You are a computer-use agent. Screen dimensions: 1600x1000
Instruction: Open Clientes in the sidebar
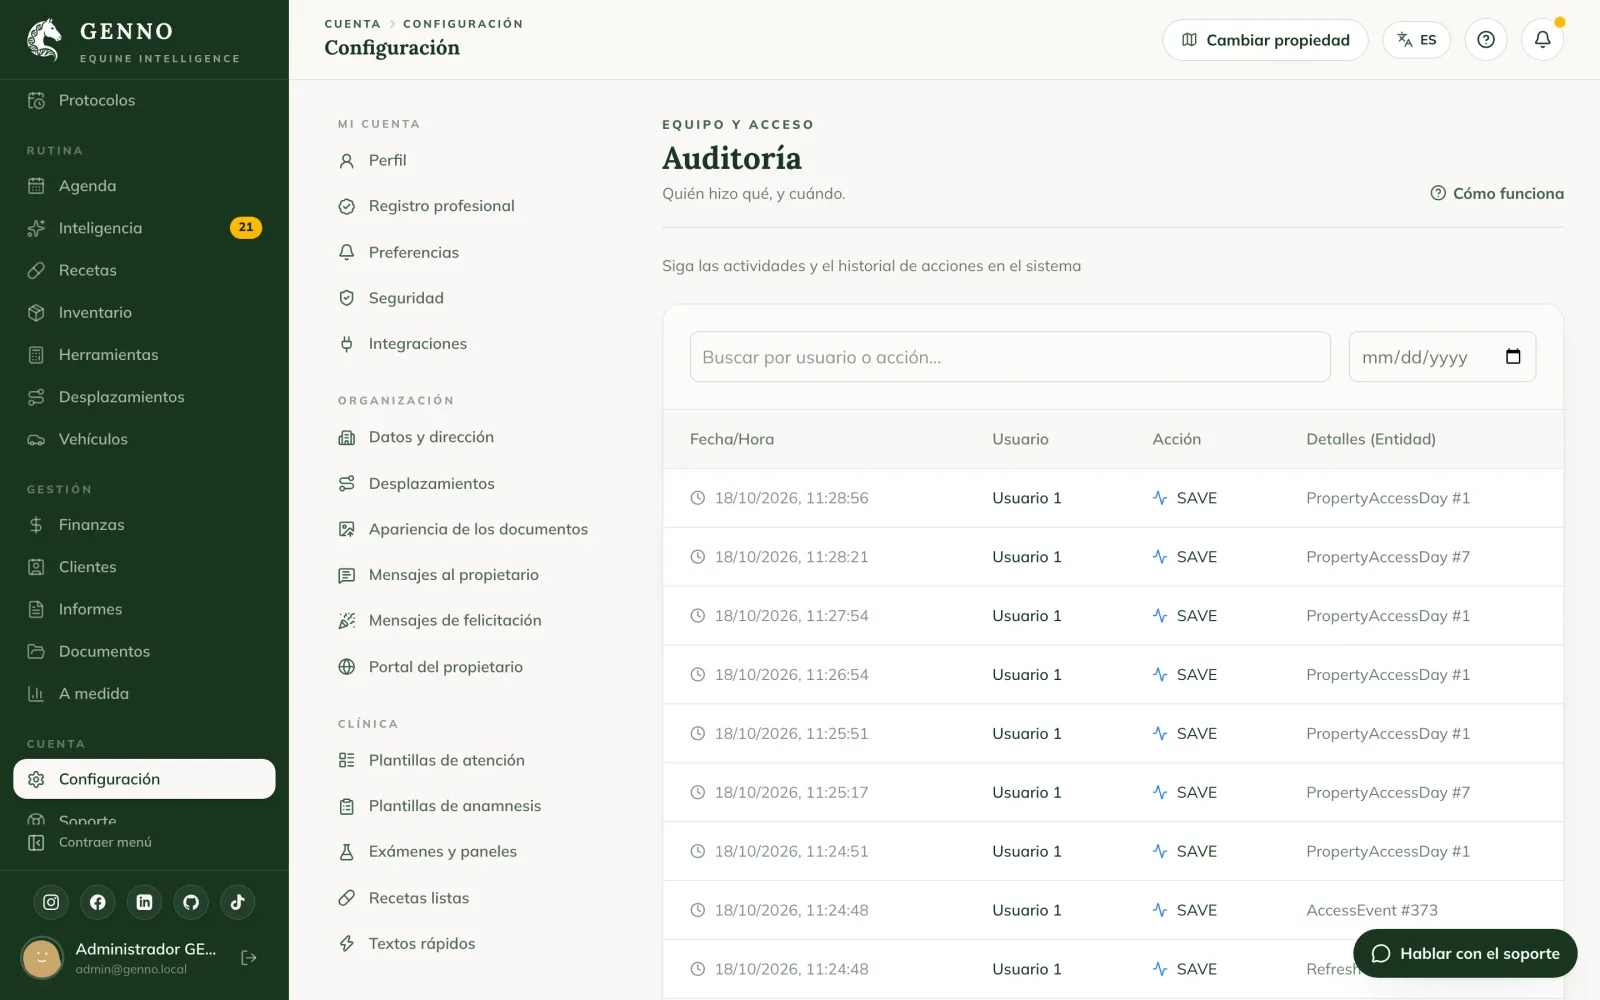pos(144,567)
